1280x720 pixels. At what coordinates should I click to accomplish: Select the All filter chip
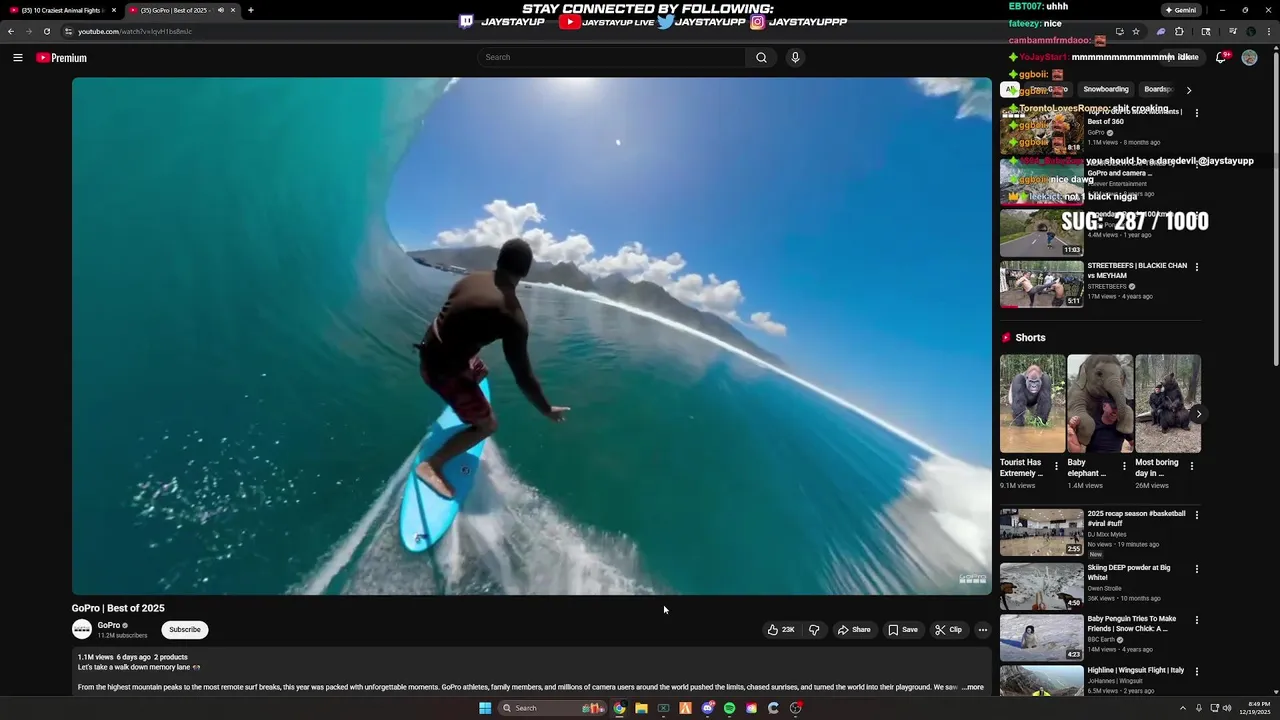click(x=1010, y=89)
